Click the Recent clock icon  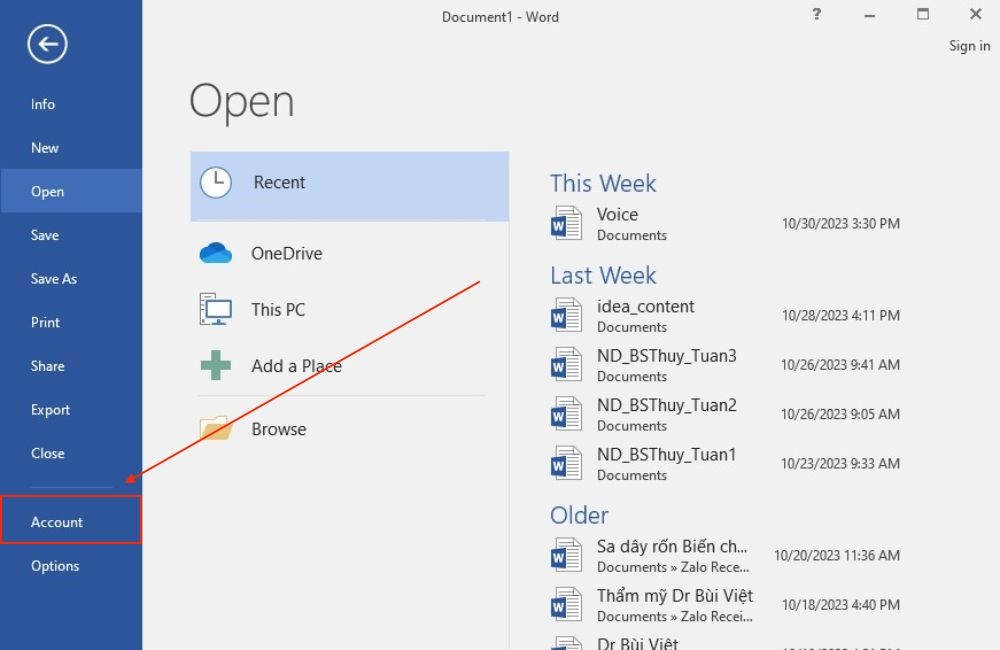click(x=216, y=183)
